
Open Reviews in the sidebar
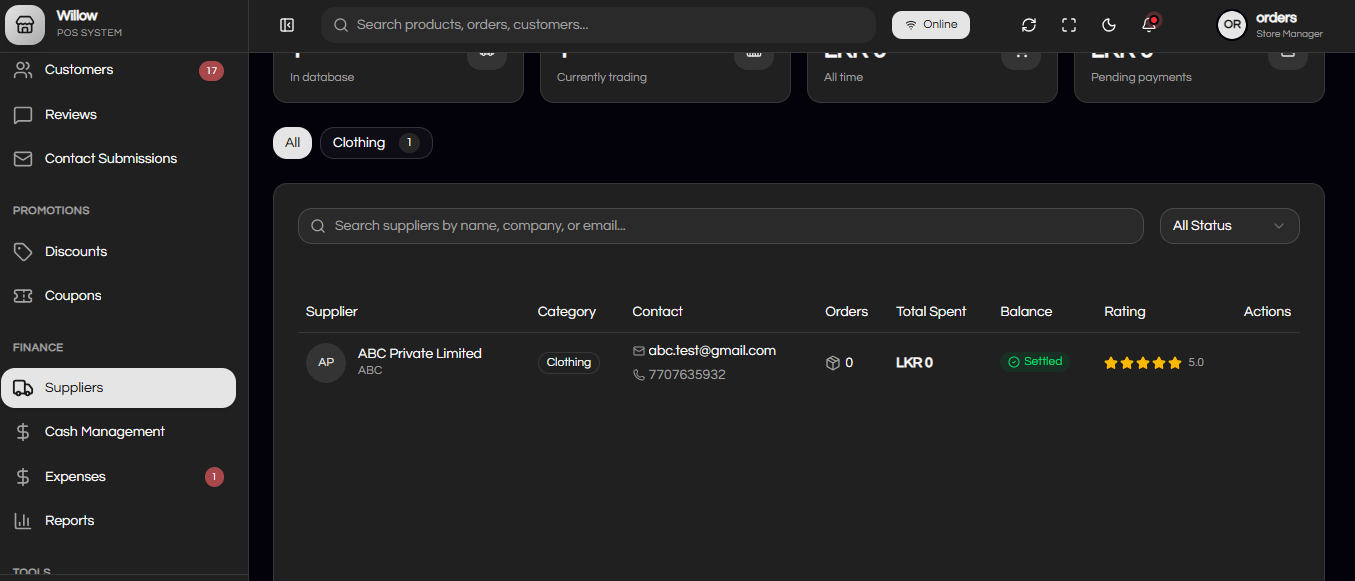(118, 115)
